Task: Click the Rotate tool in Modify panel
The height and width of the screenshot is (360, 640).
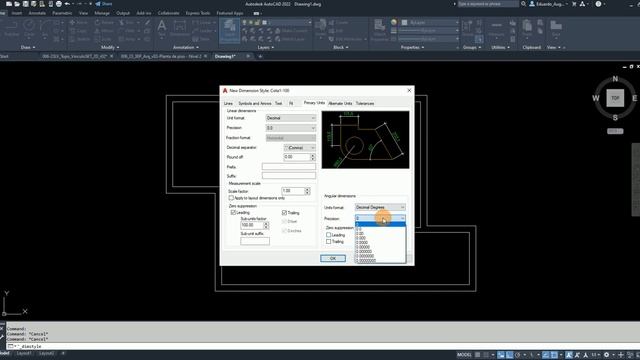Action: pyautogui.click(x=103, y=22)
